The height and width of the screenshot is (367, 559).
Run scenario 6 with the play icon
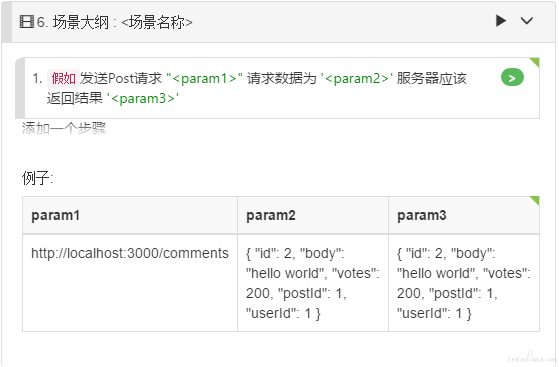[501, 21]
